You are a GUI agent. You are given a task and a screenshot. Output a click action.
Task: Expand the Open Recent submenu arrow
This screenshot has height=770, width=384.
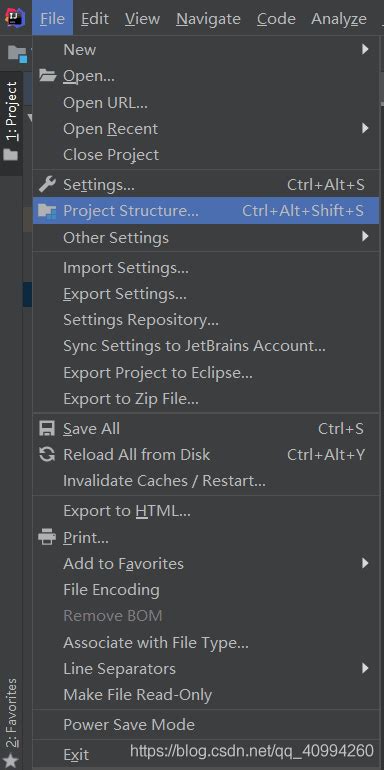[x=365, y=129]
